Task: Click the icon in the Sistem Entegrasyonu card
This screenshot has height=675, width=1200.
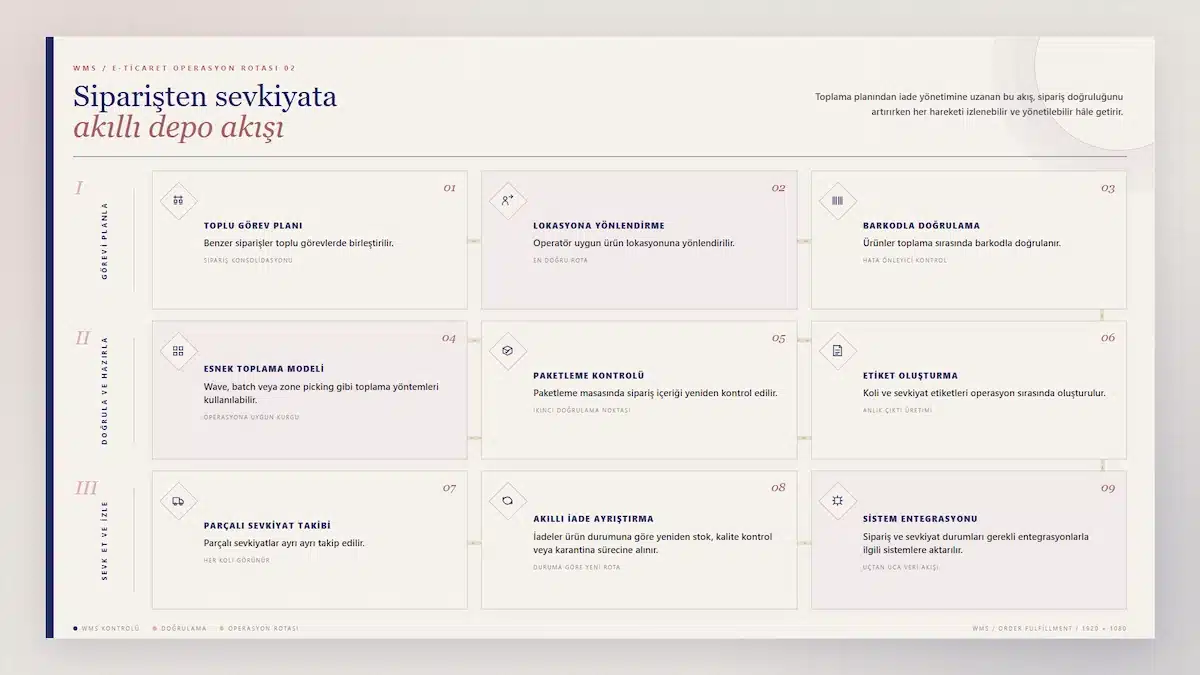Action: pyautogui.click(x=837, y=501)
